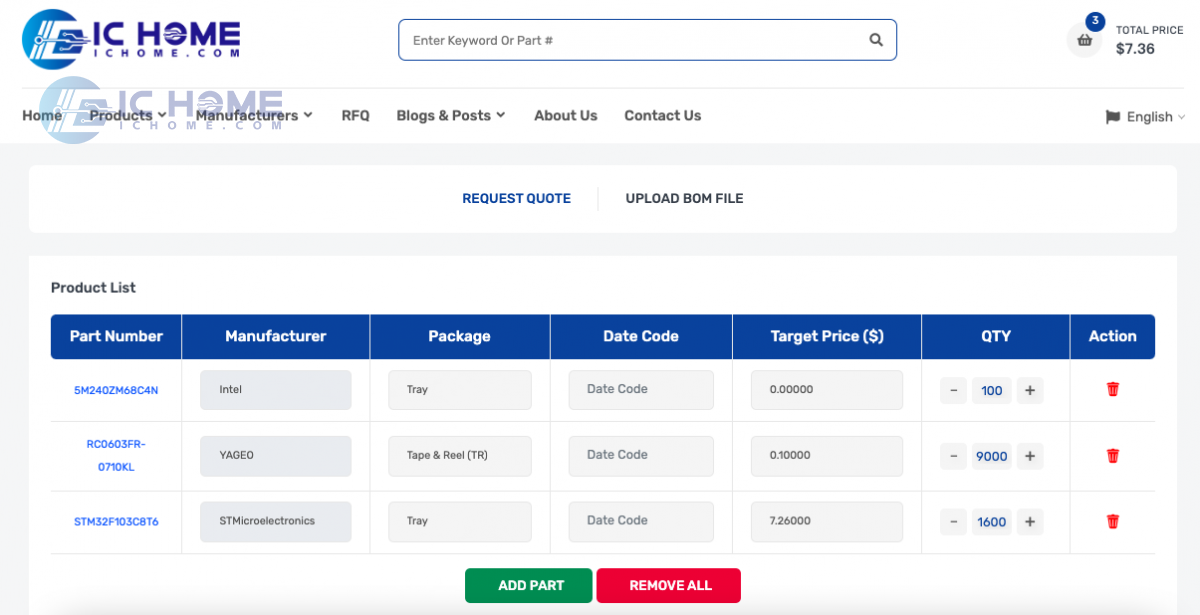This screenshot has height=615, width=1200.
Task: Open the RFQ menu item
Action: 355,115
